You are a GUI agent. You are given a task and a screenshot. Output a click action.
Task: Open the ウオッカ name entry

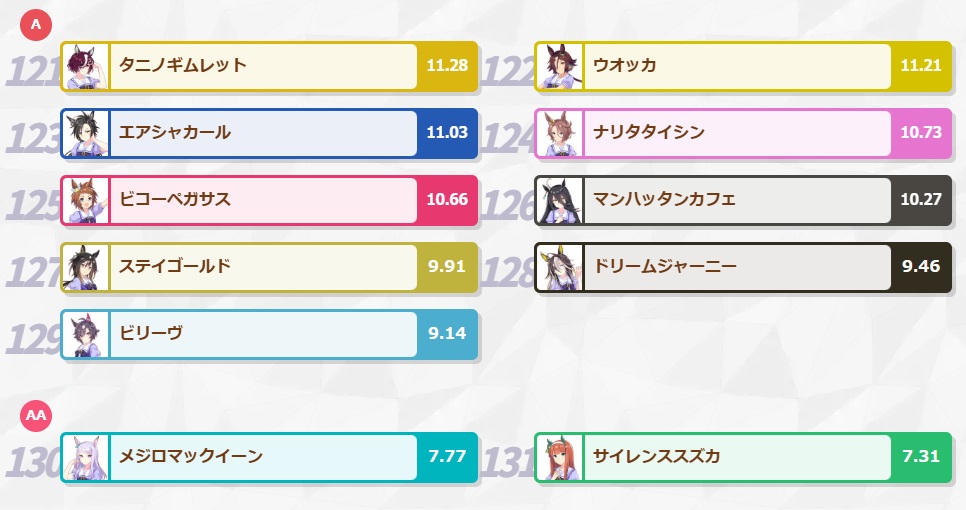(737, 67)
